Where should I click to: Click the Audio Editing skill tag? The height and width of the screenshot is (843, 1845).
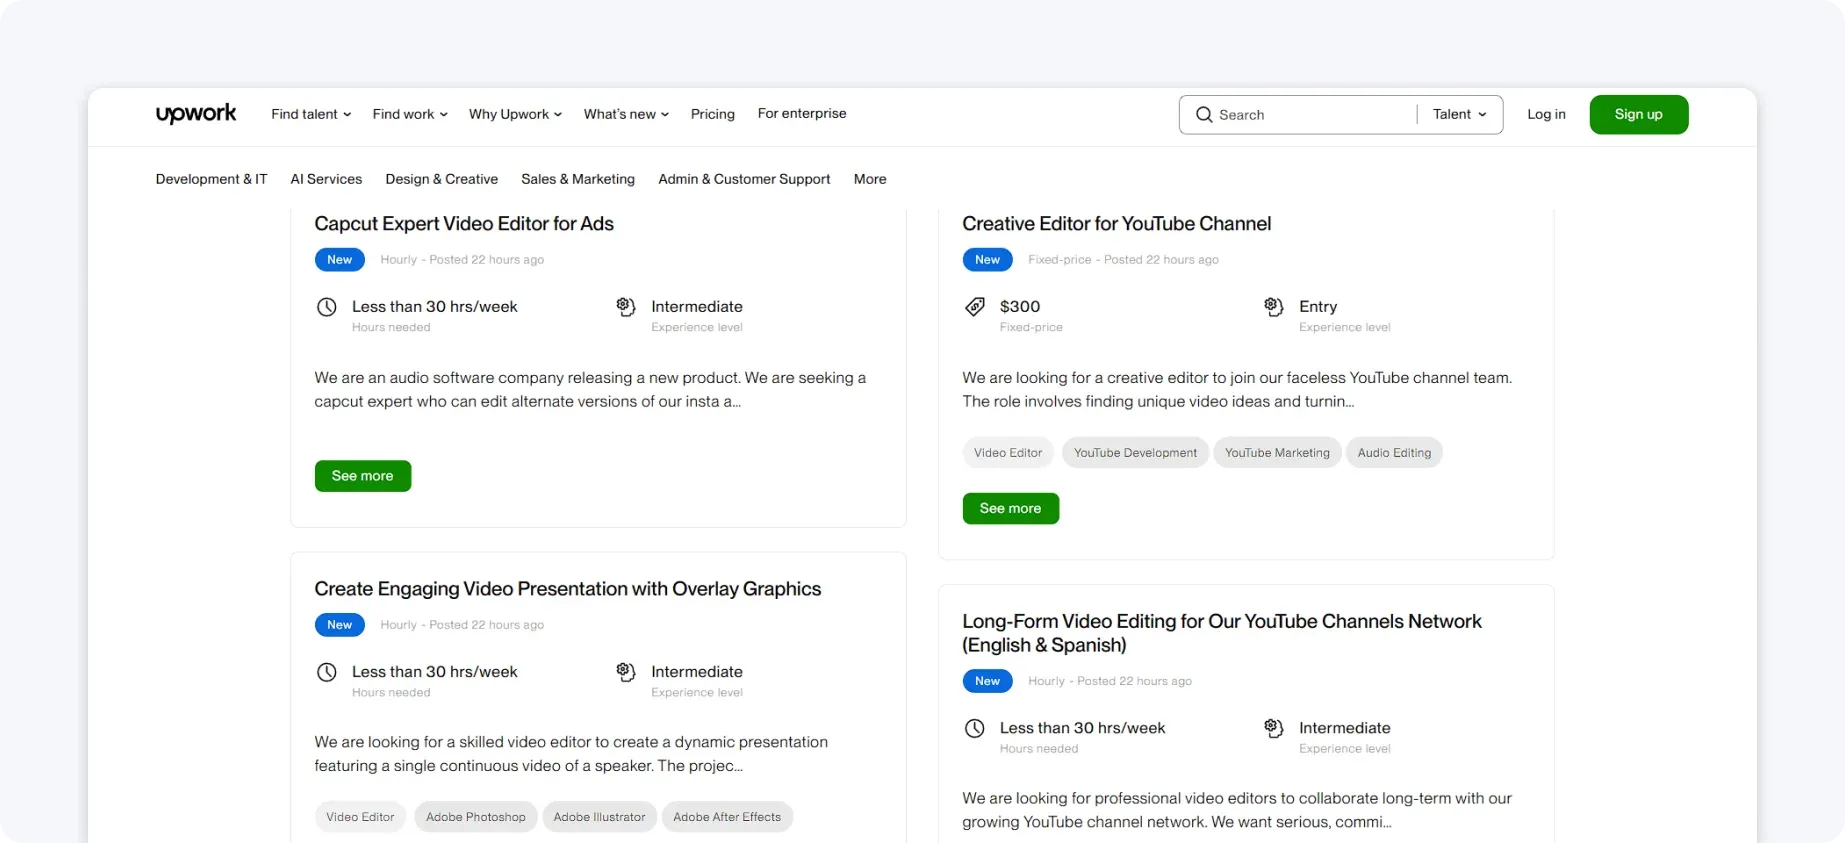pos(1394,453)
